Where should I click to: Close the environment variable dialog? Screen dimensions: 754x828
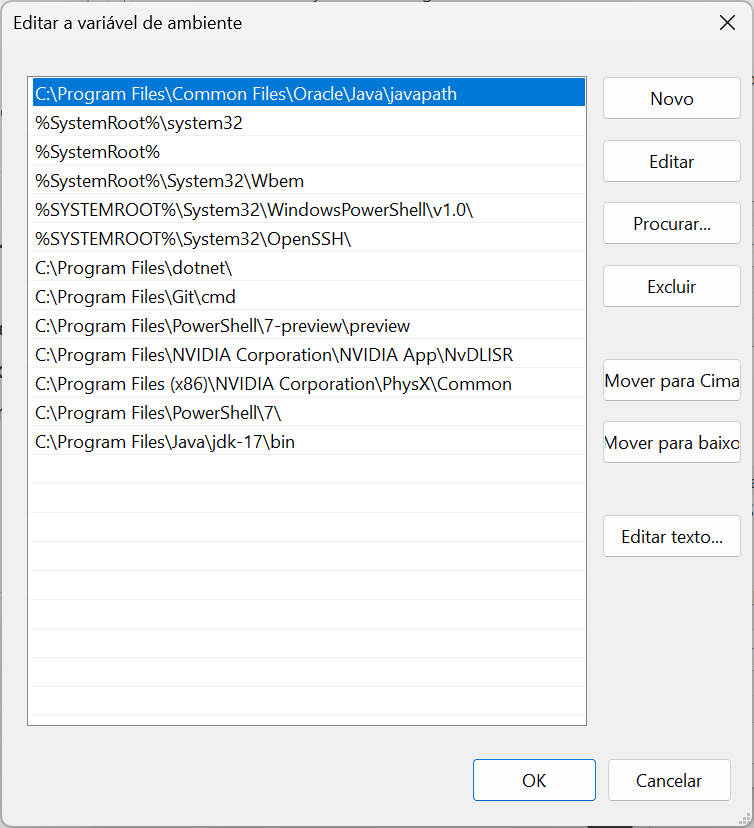pyautogui.click(x=727, y=23)
